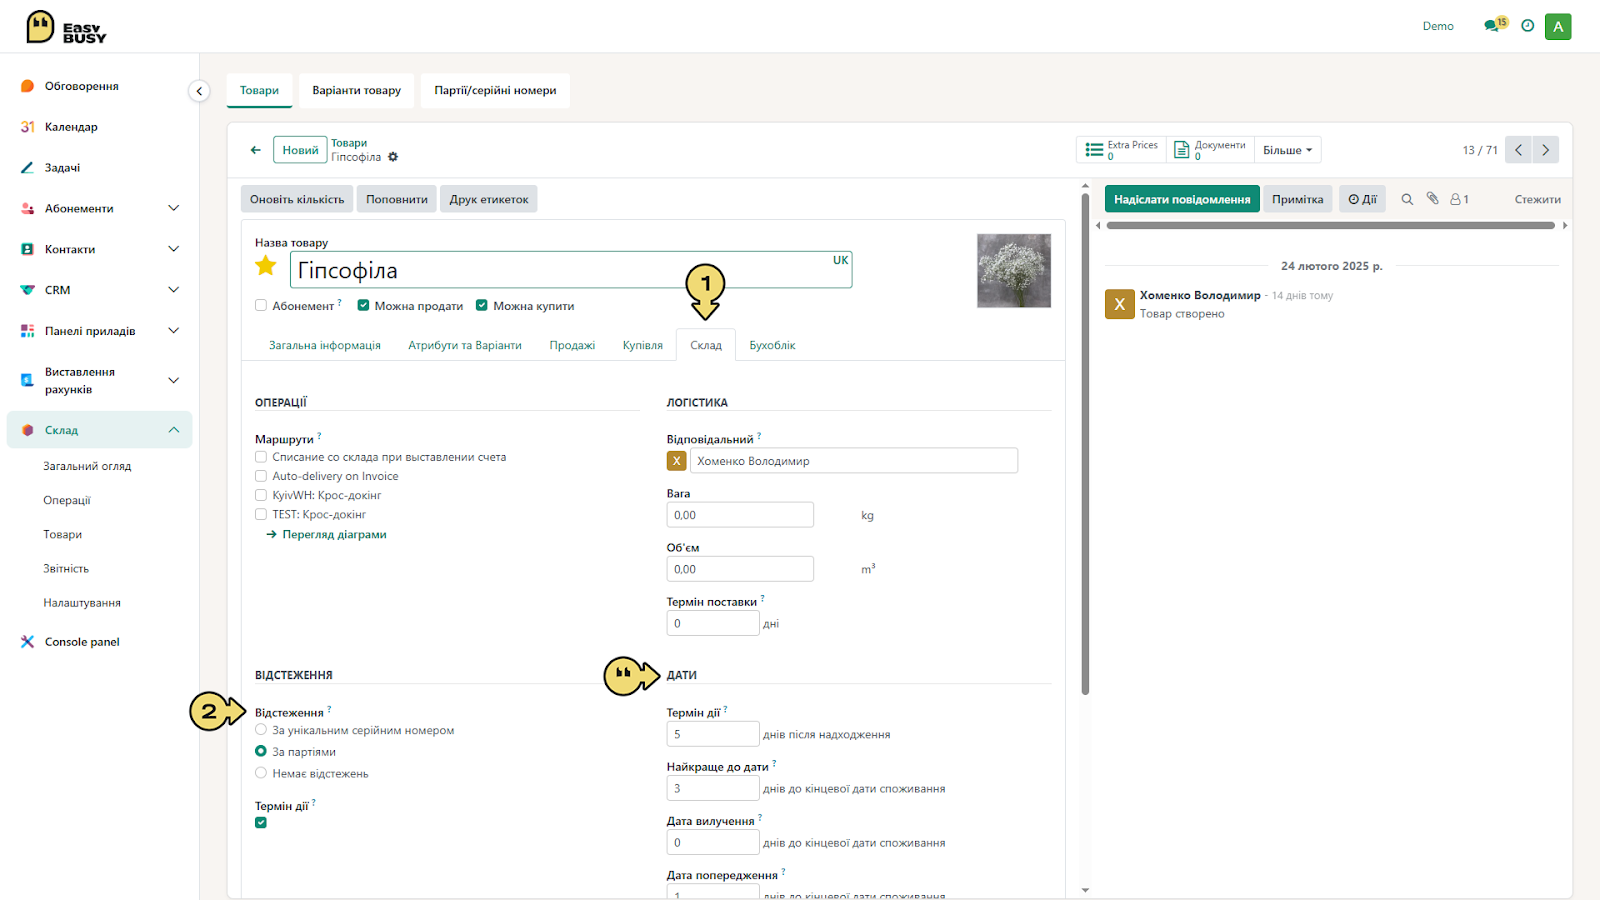Viewport: 1600px width, 900px height.
Task: Open the Продажі tab
Action: [x=572, y=345]
